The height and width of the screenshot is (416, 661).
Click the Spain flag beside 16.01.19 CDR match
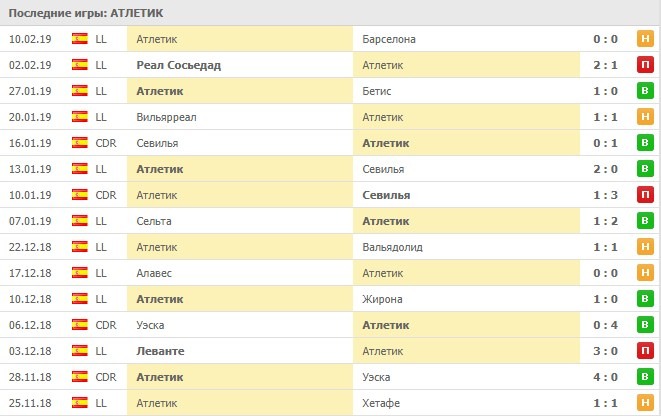tap(79, 143)
